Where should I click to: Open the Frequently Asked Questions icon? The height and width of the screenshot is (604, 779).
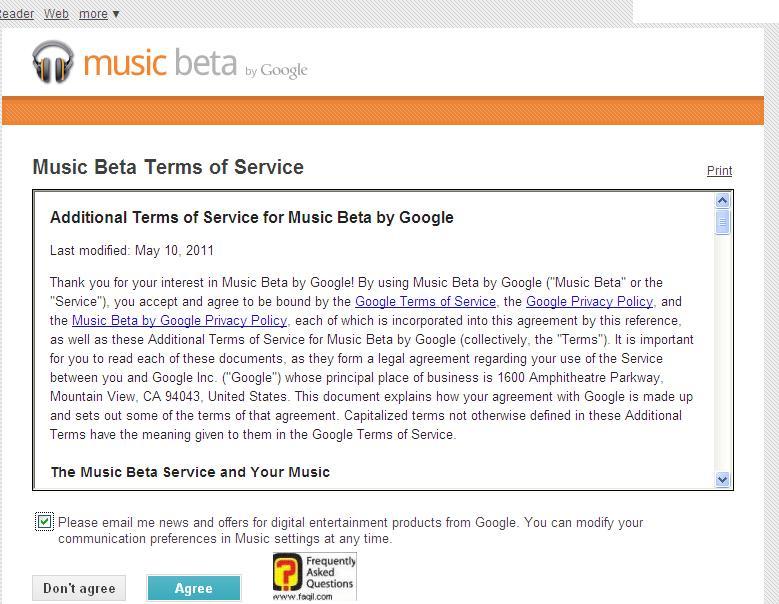click(x=314, y=577)
